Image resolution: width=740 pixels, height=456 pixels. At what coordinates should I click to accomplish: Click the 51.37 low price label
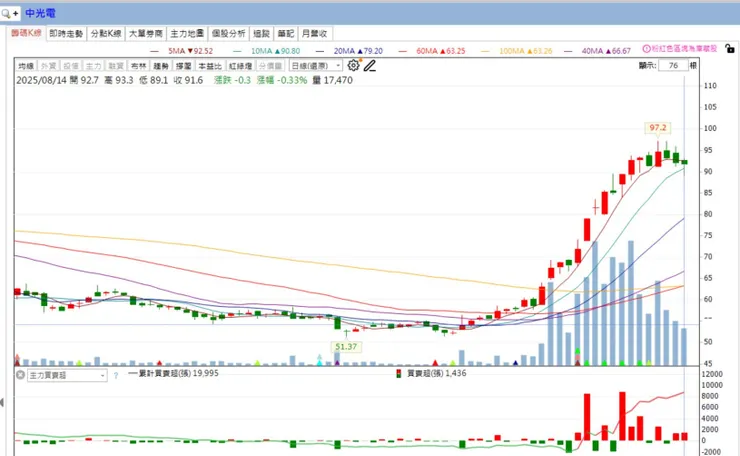tap(346, 346)
